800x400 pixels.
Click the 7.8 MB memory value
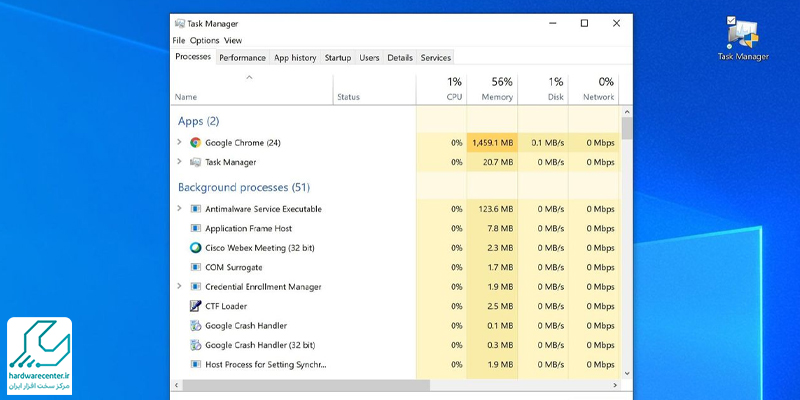(500, 229)
